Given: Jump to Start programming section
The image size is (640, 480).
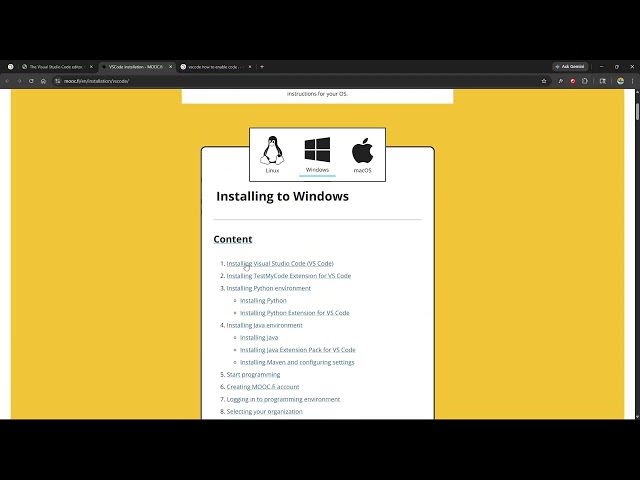Looking at the screenshot, I should [253, 374].
